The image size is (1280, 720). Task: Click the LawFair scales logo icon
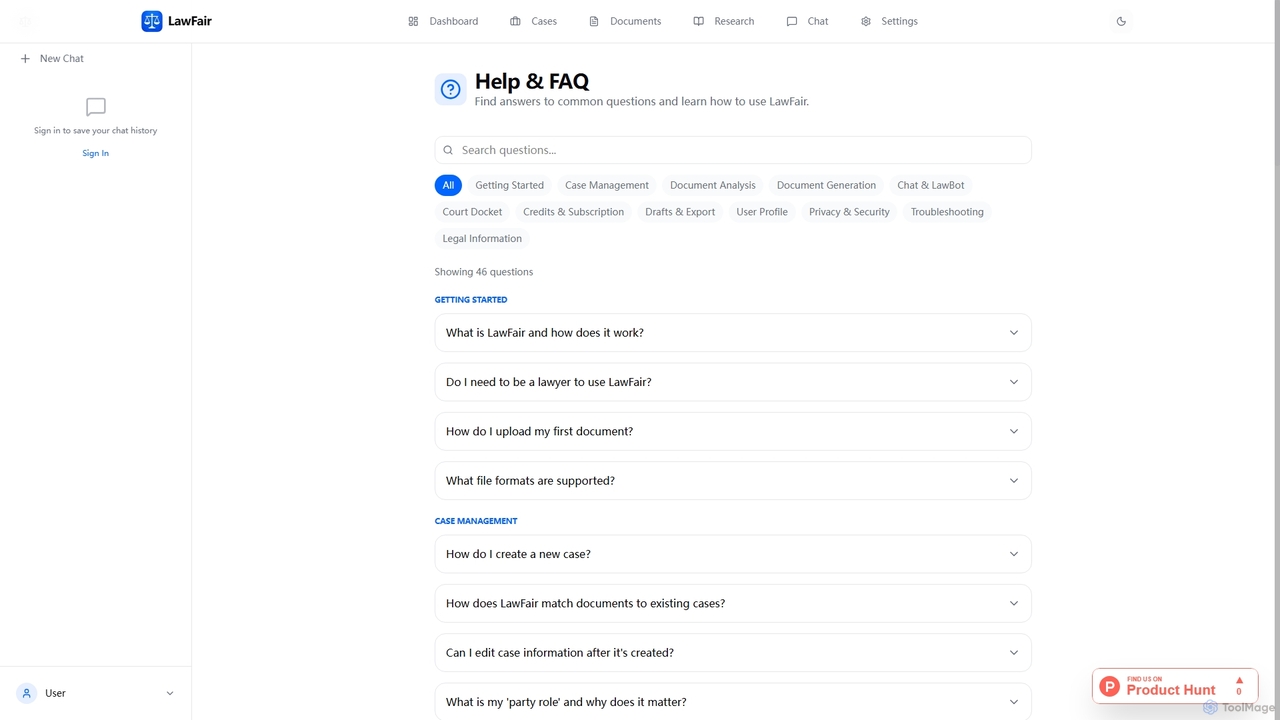click(x=152, y=21)
